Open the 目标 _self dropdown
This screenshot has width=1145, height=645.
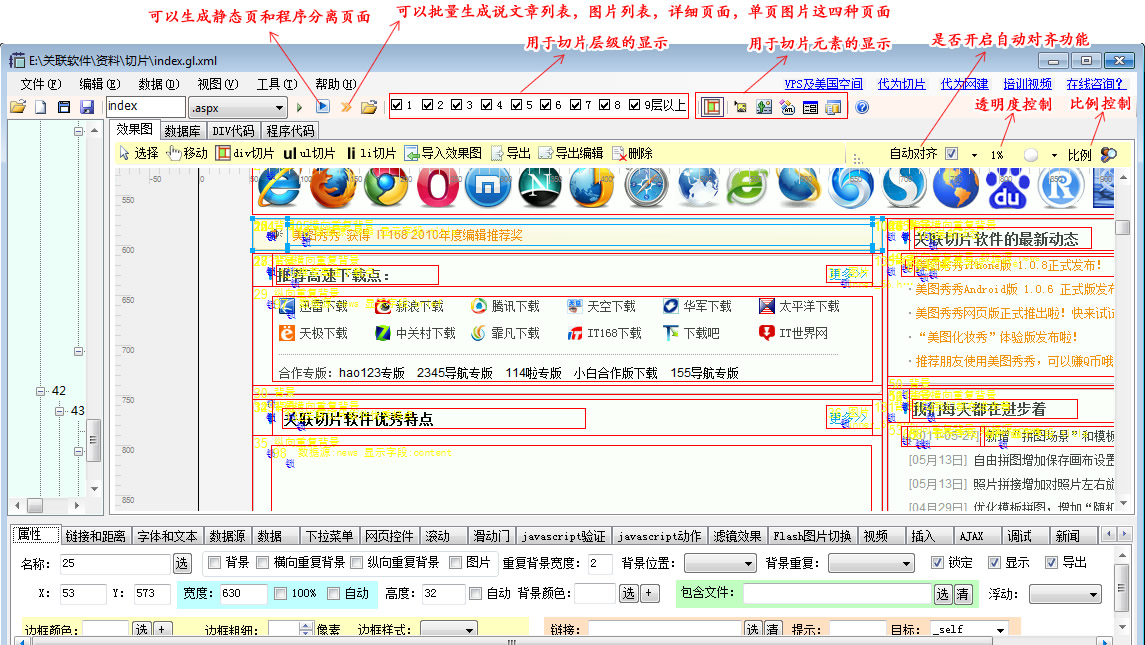click(969, 630)
